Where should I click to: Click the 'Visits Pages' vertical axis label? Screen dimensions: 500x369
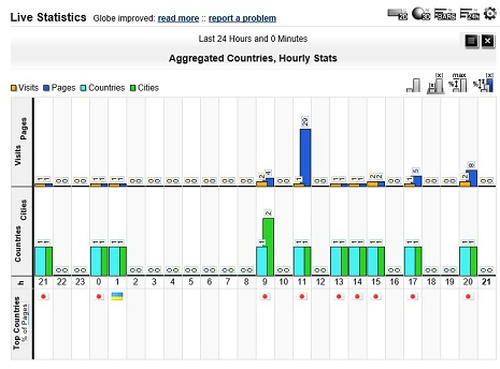point(20,141)
